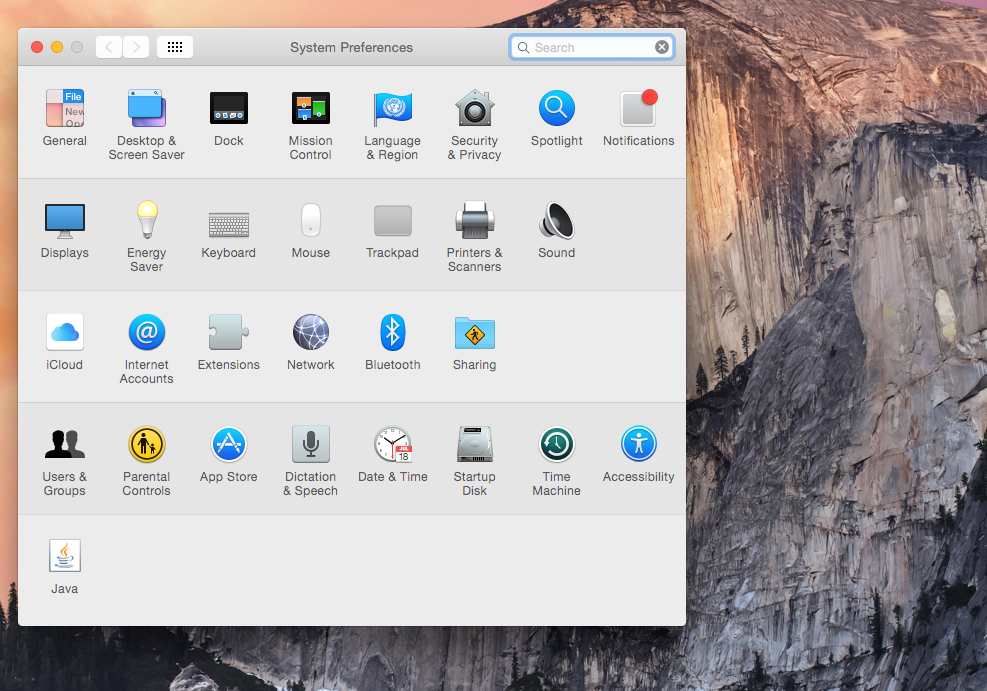Viewport: 987px width, 691px height.
Task: Click the Show All grid button
Action: [175, 47]
